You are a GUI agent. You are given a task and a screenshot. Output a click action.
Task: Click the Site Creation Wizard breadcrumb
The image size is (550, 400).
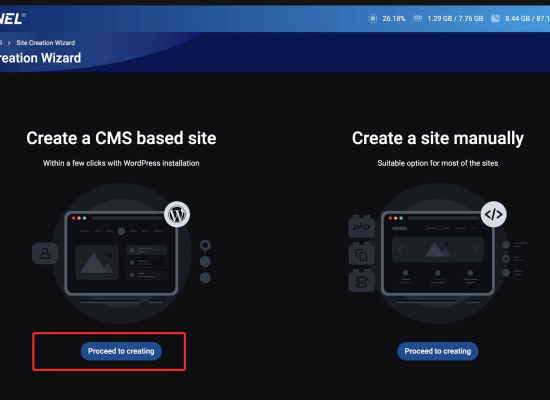point(46,43)
